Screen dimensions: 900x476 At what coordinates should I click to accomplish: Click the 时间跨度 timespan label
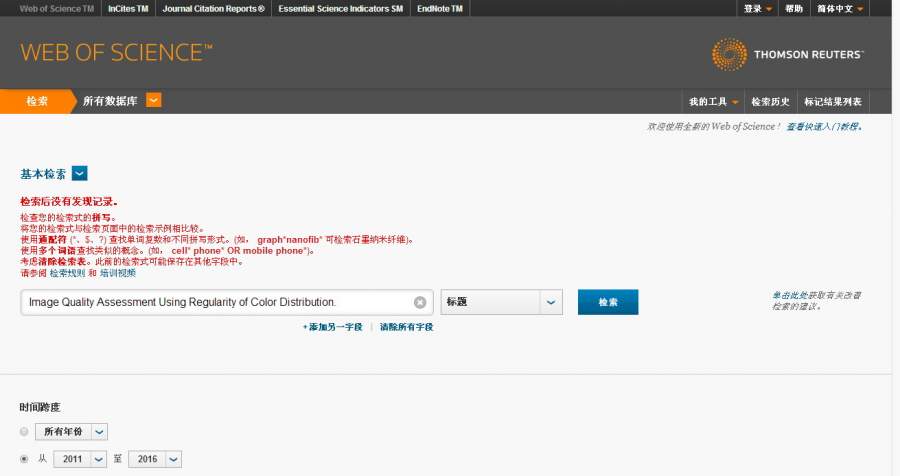[40, 407]
